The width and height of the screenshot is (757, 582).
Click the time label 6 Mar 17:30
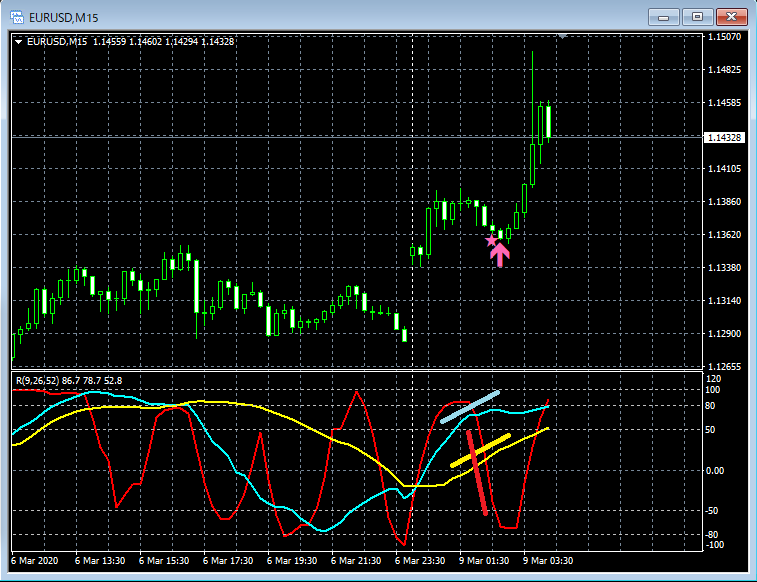[228, 560]
